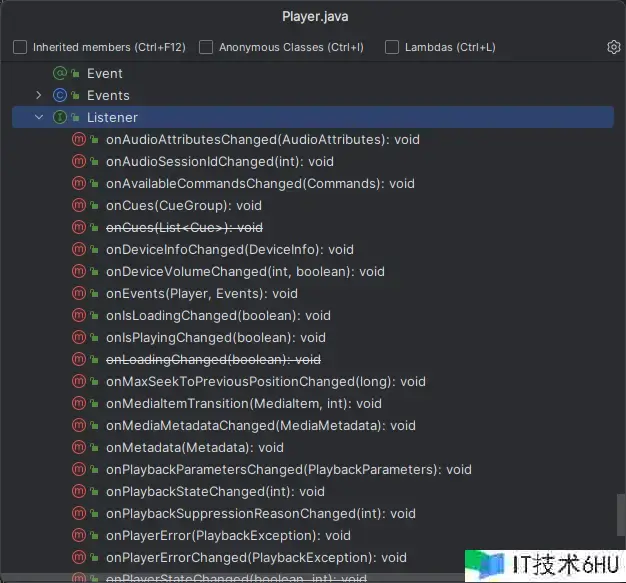Select onIsPlayingChanged(boolean): void
626x583 pixels.
tap(216, 337)
